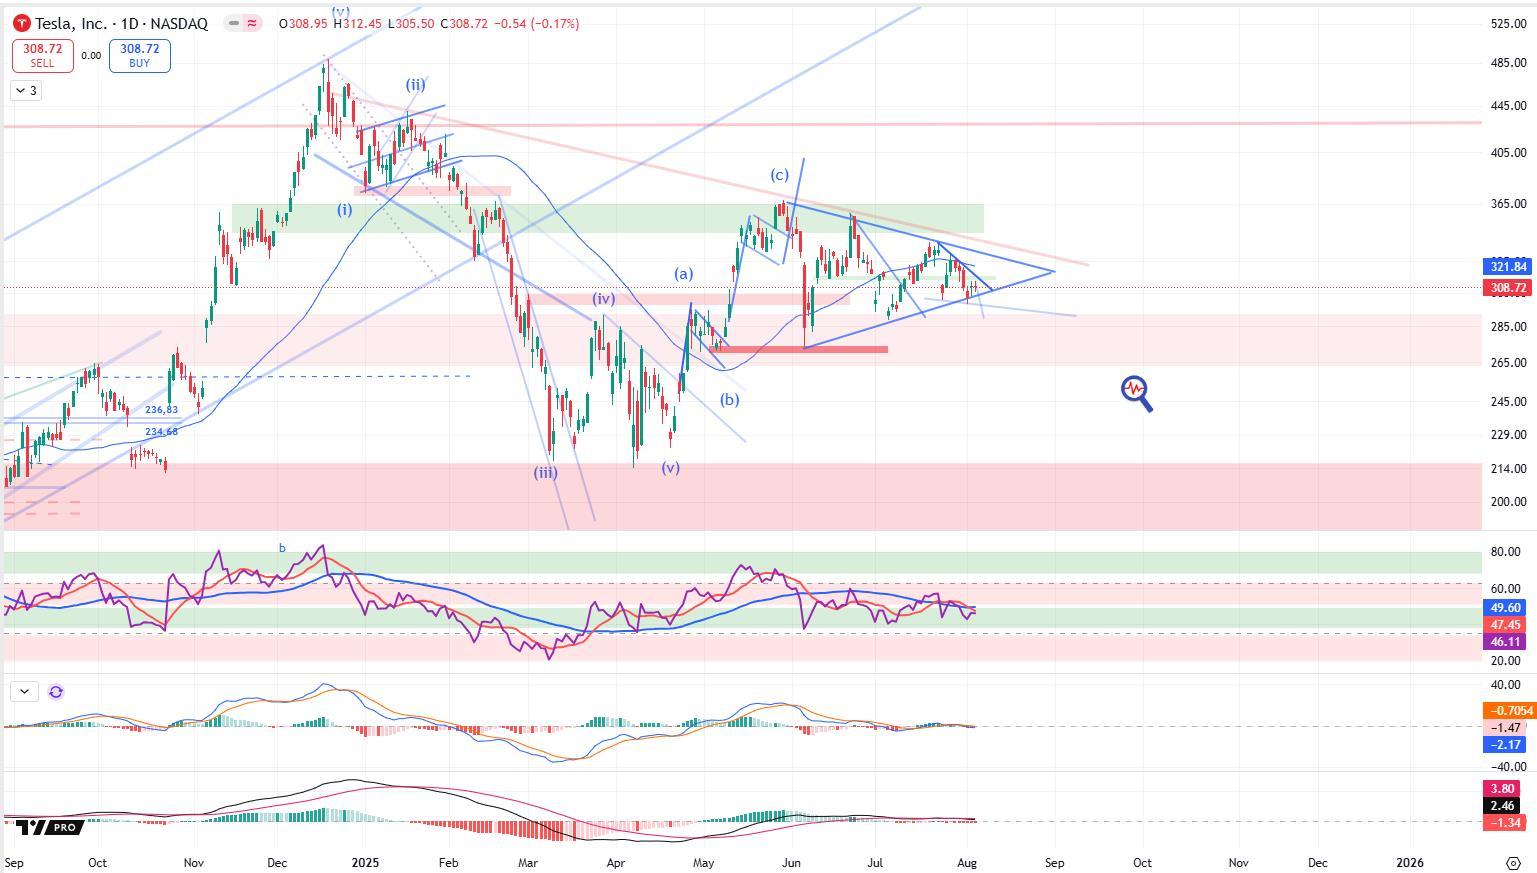Click the red 47.45 RSI label
1537x873 pixels.
click(x=1506, y=625)
